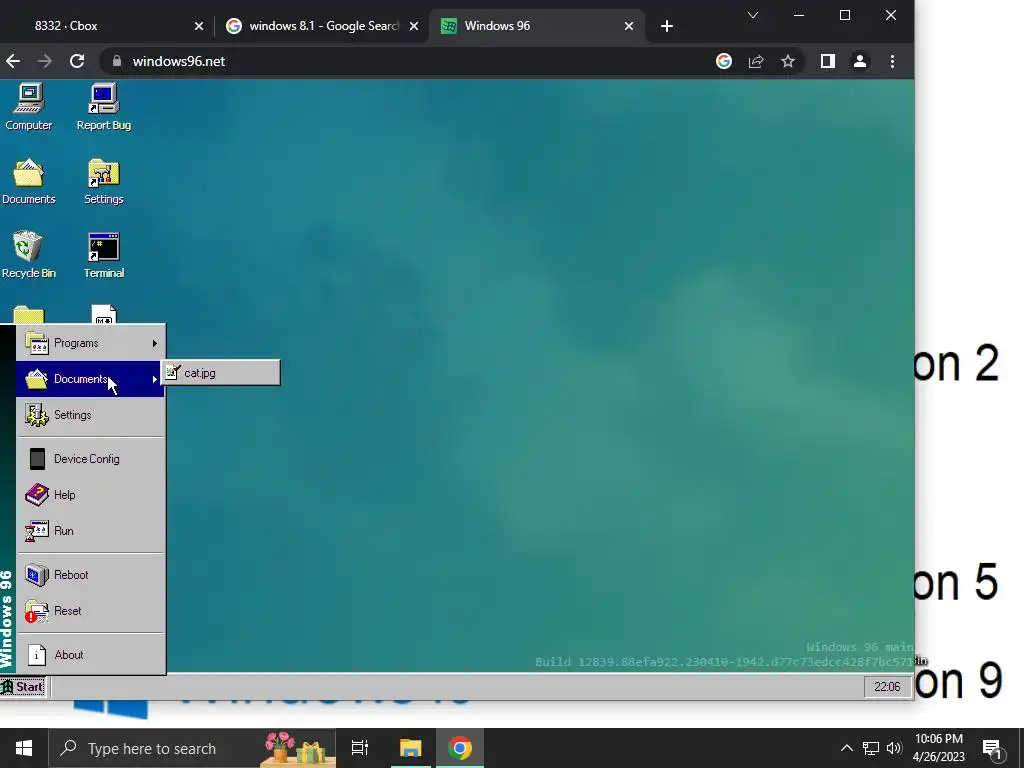The width and height of the screenshot is (1024, 768).
Task: Click the 10:06 PM system clock
Action: 939,748
